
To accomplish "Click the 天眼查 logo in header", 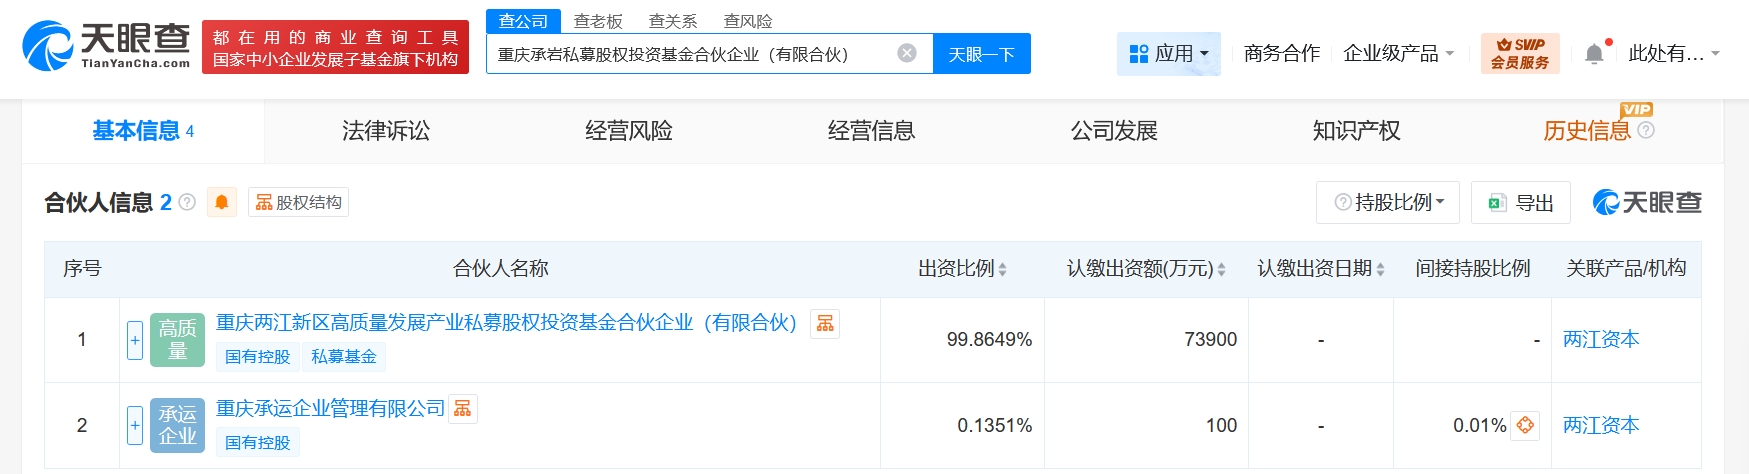I will tap(106, 46).
